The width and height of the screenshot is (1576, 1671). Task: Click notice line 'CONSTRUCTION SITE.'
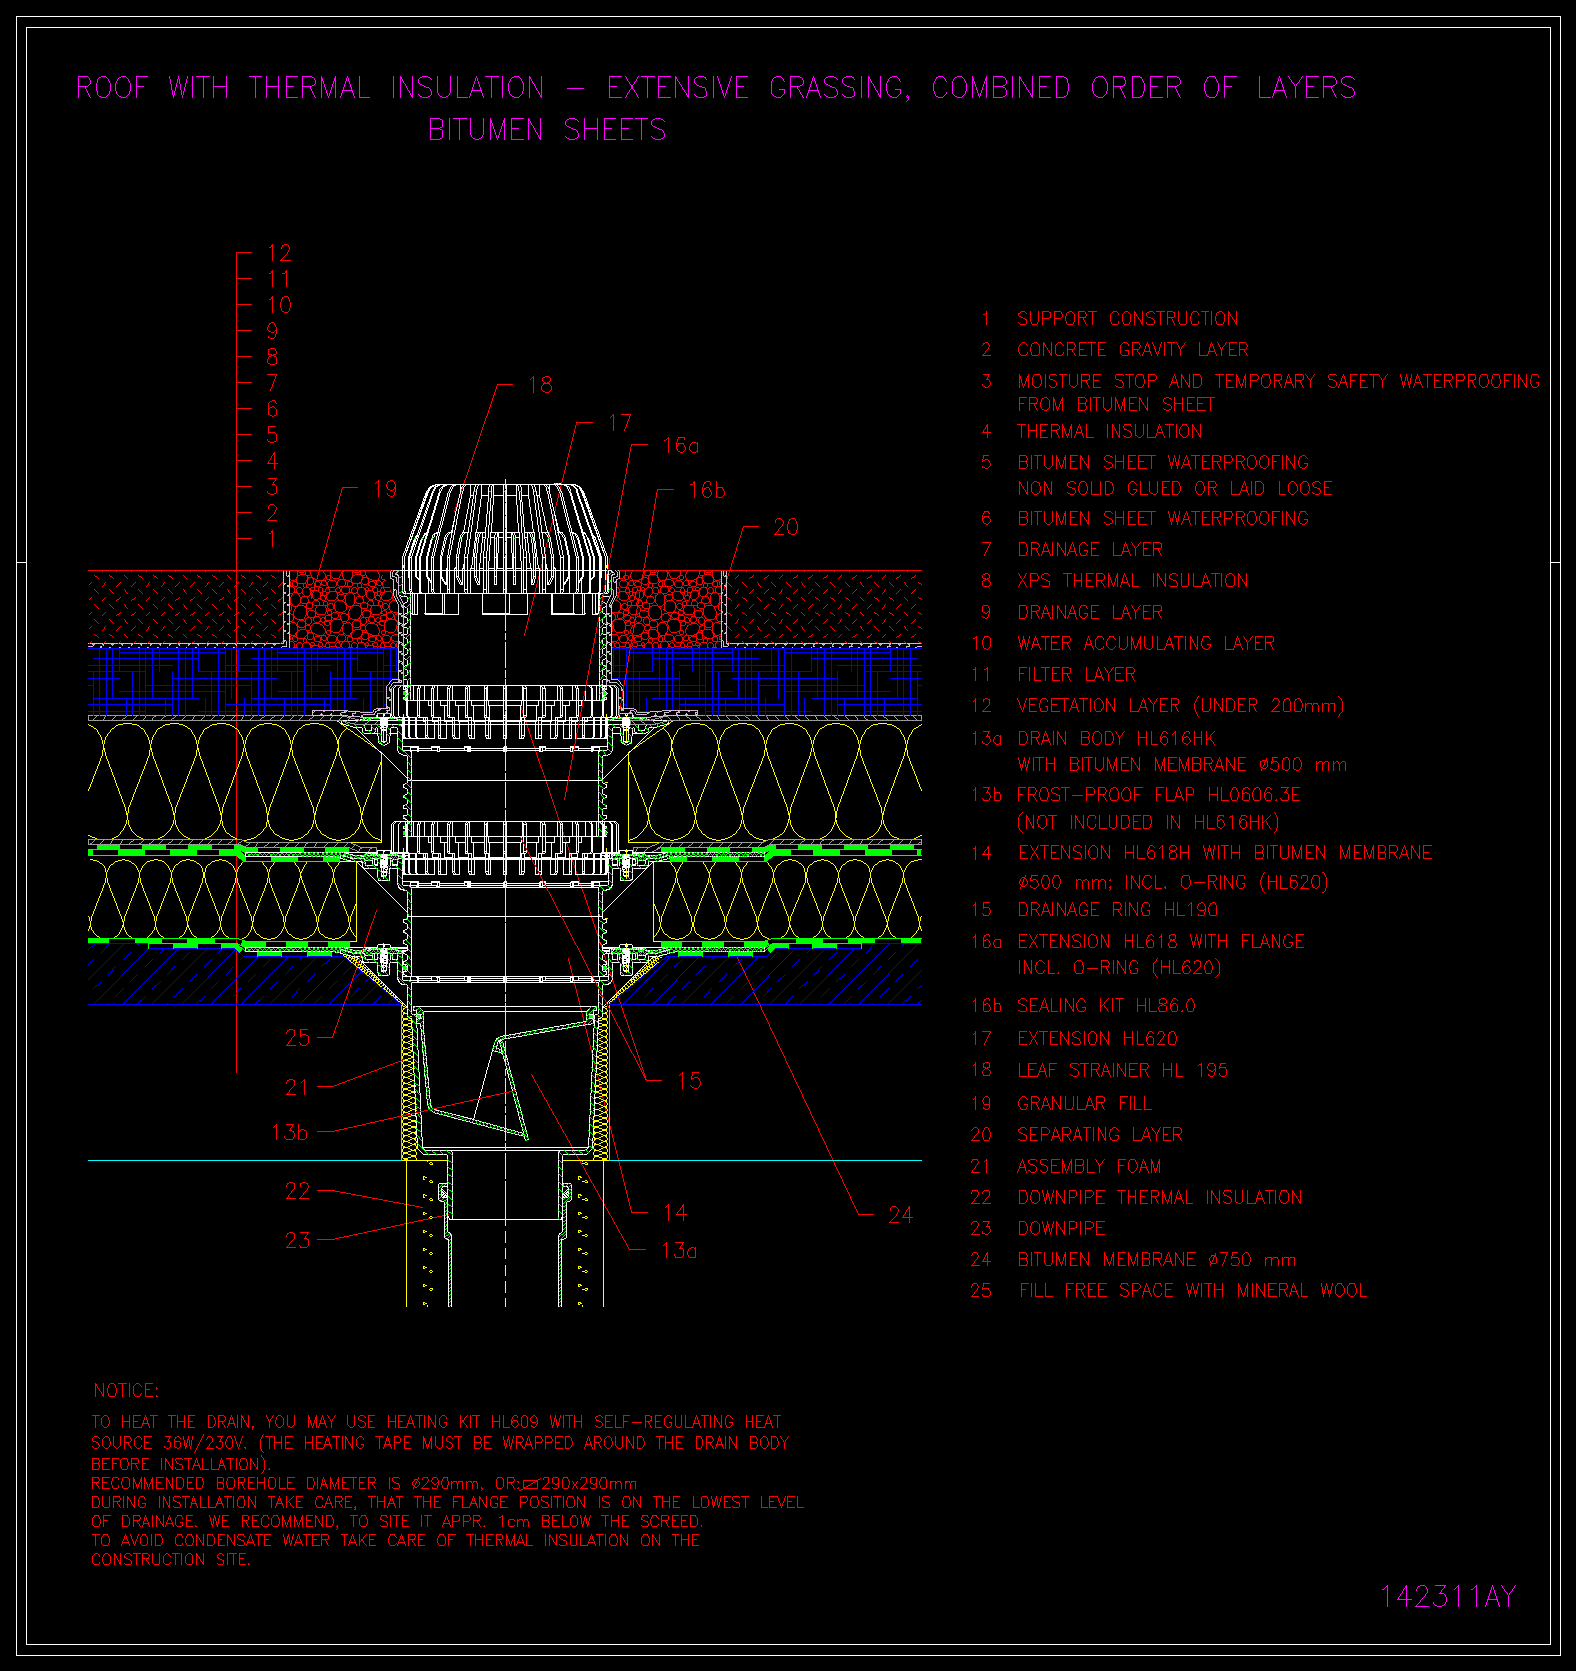tap(171, 1560)
